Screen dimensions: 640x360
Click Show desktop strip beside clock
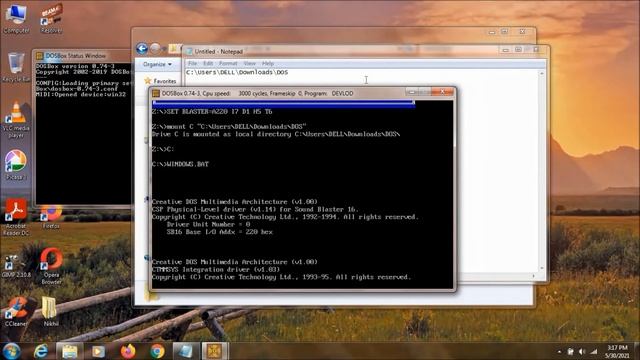637,351
